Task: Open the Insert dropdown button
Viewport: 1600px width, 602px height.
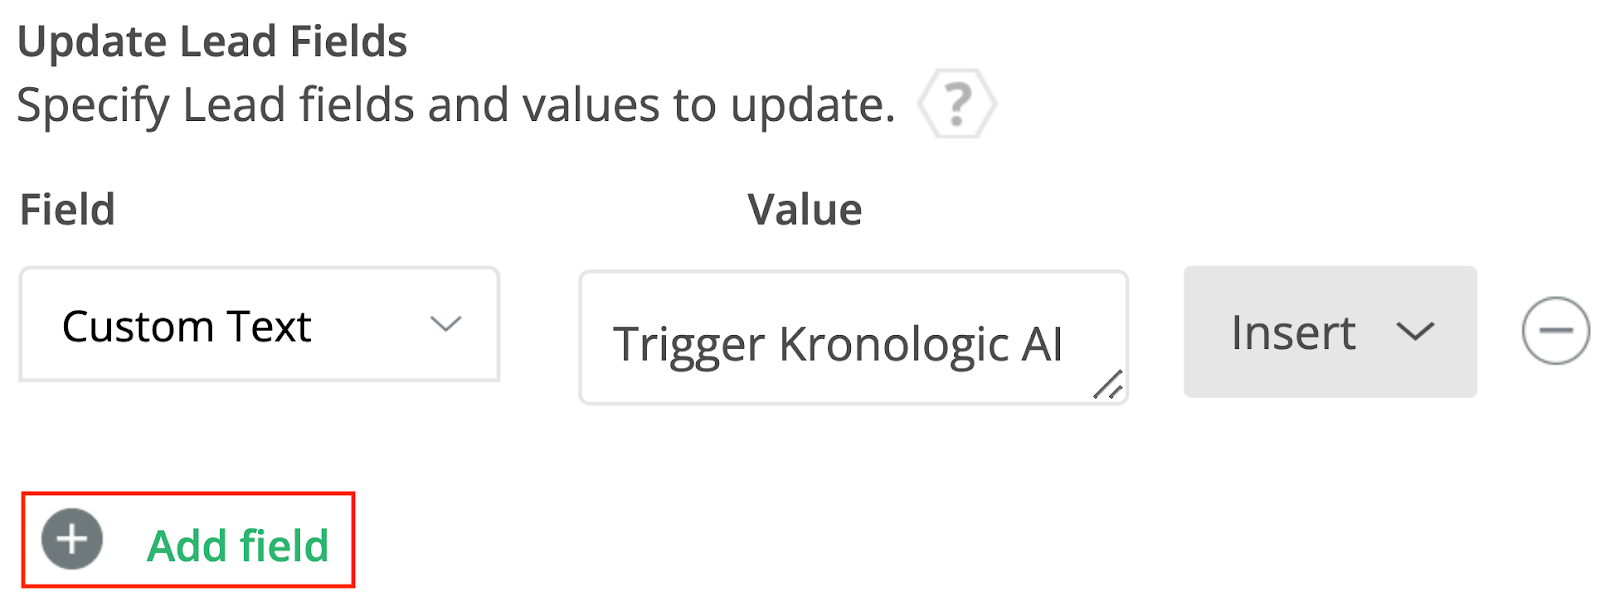Action: 1329,332
